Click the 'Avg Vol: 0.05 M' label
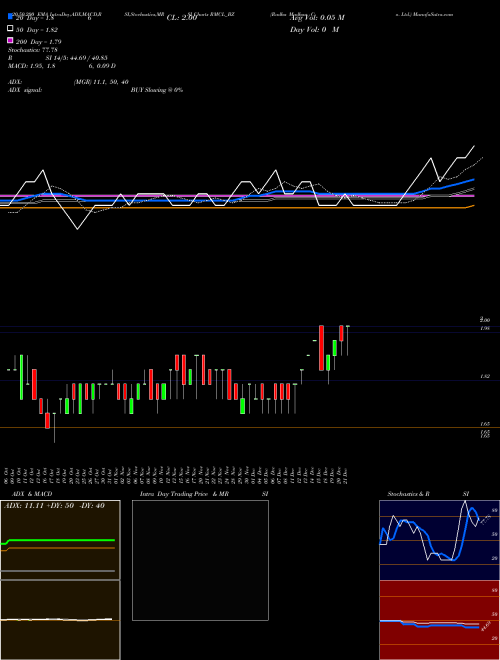The width and height of the screenshot is (500, 660). [317, 18]
